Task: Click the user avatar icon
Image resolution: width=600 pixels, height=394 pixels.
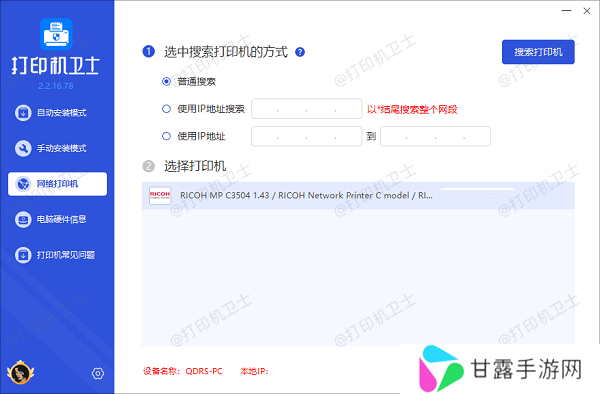Action: click(x=20, y=373)
